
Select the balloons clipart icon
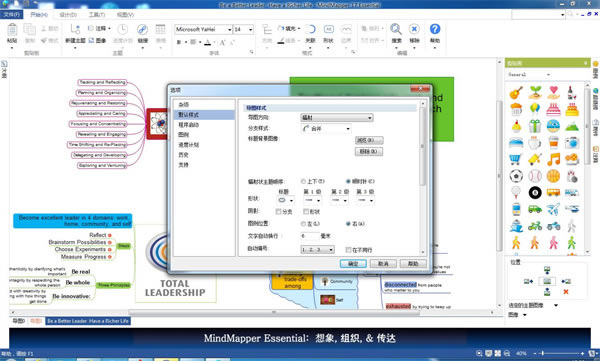[535, 109]
